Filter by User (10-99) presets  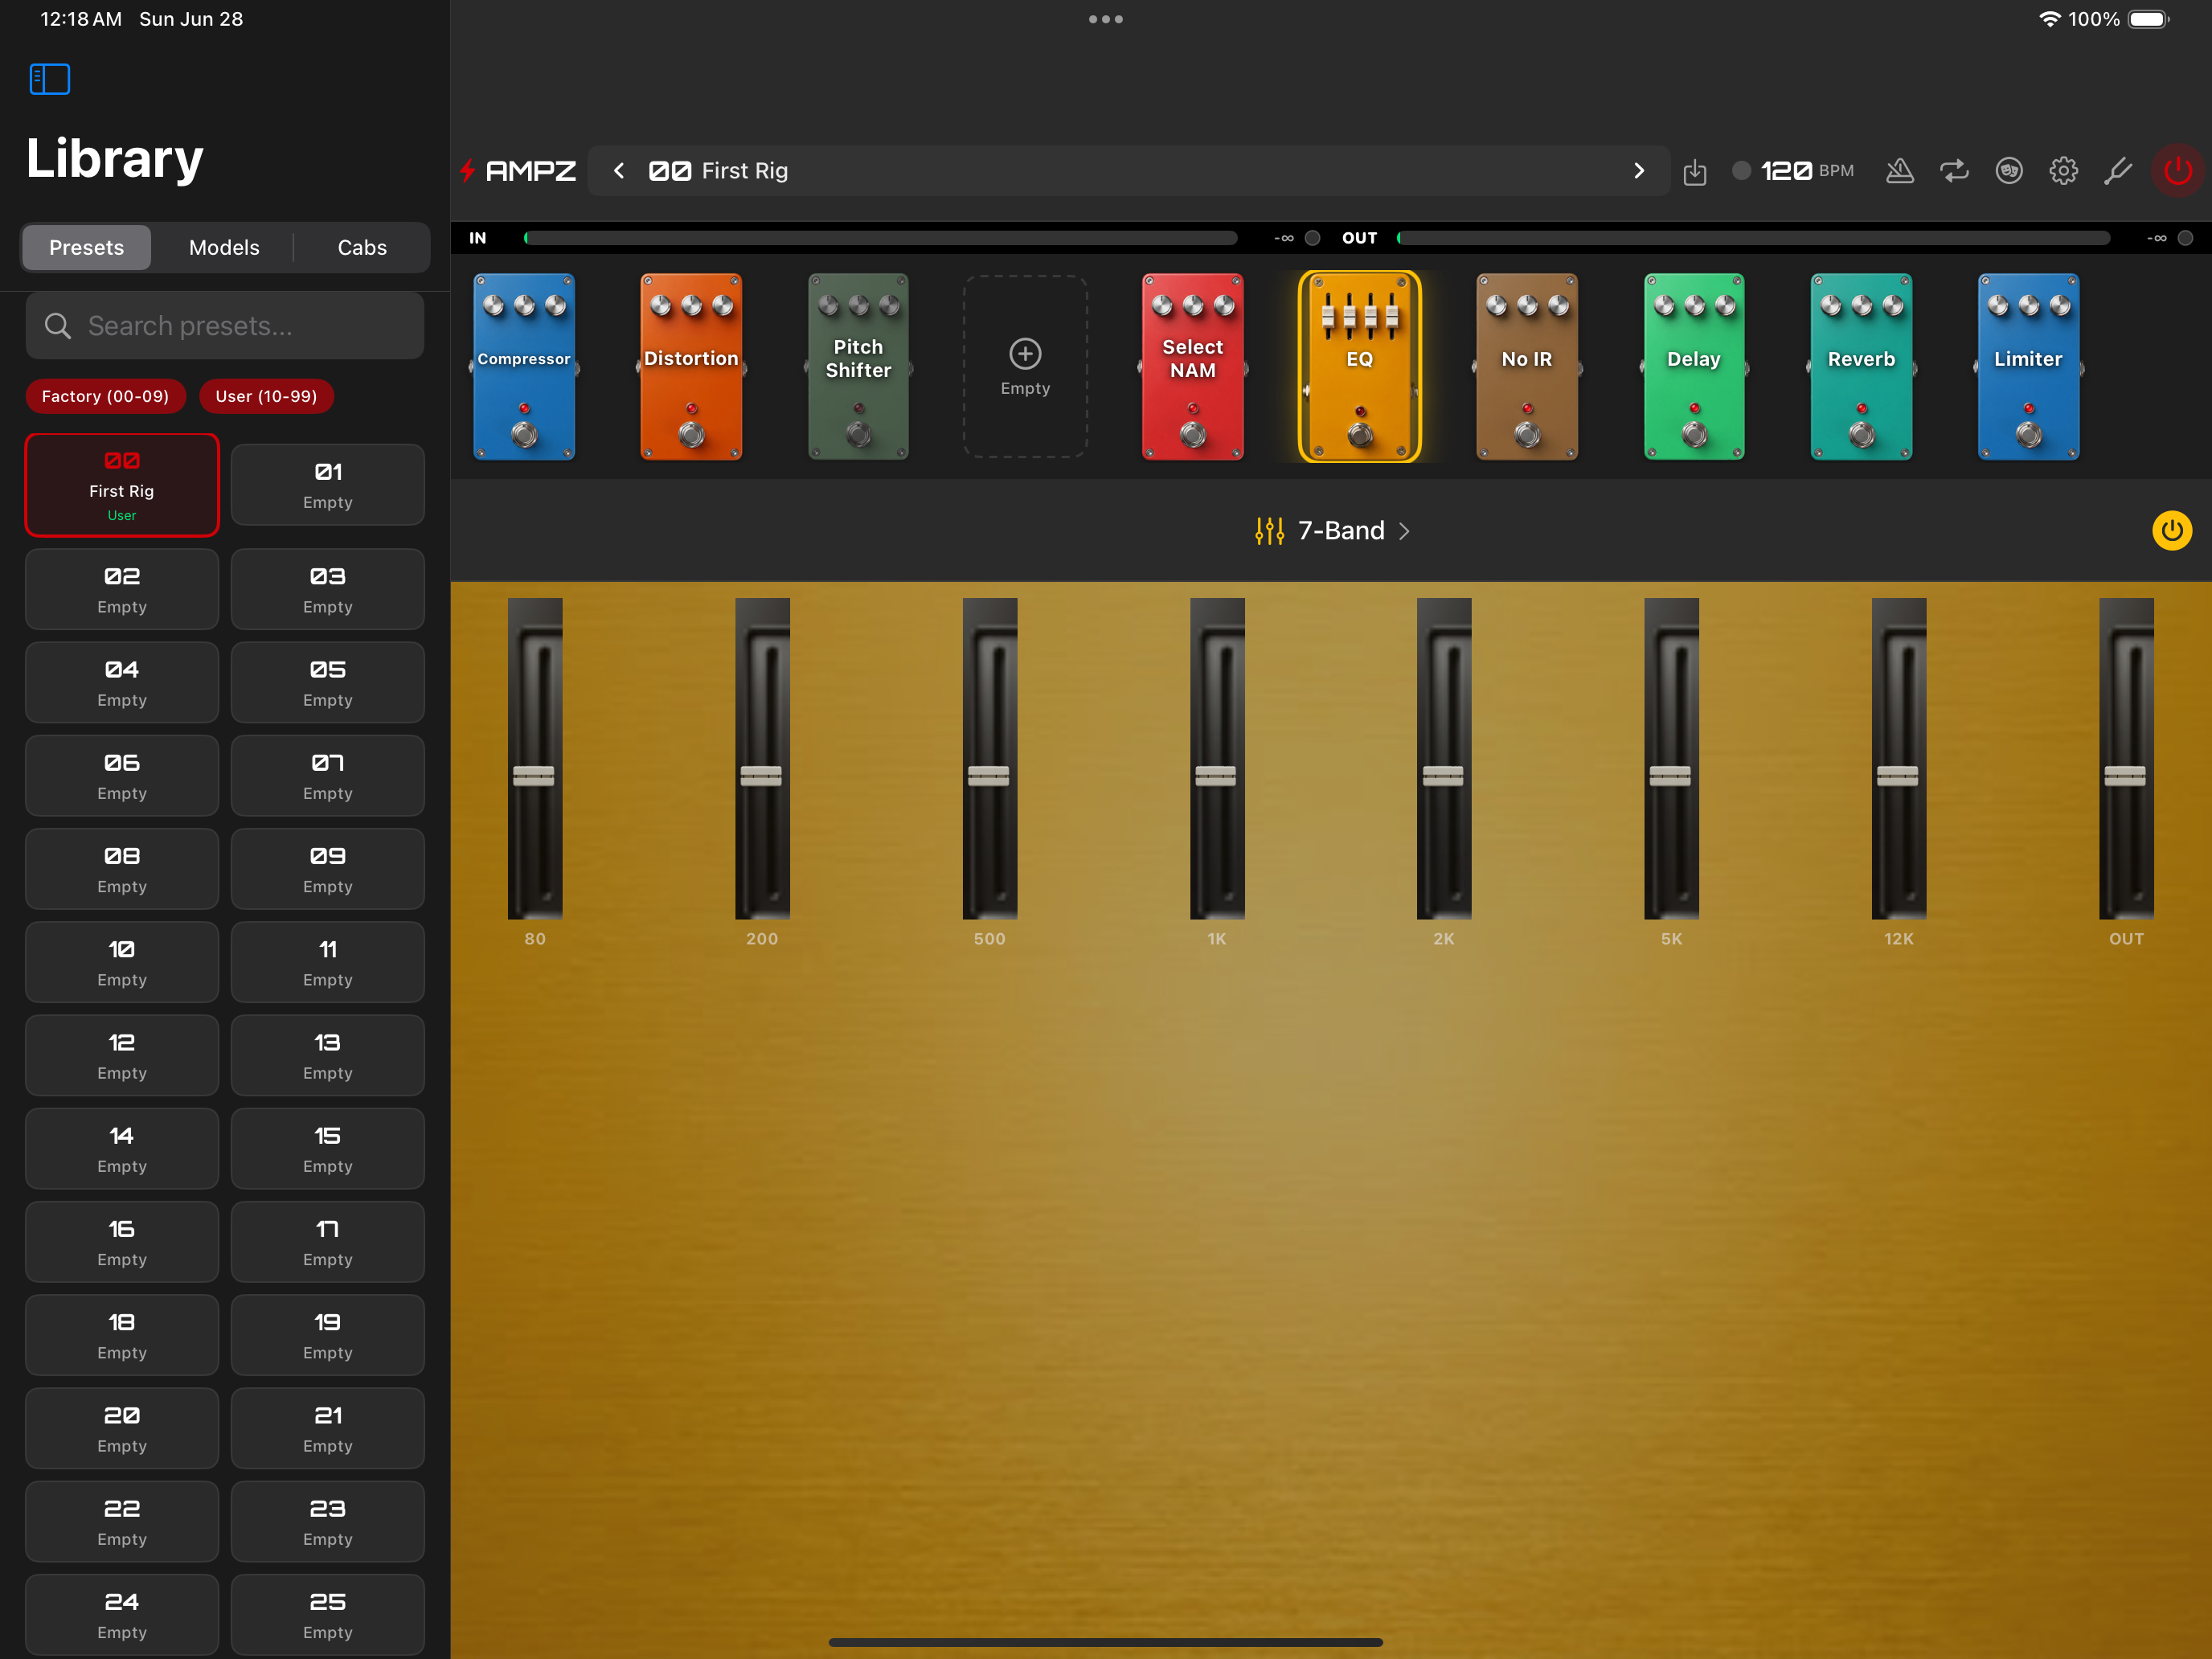266,396
